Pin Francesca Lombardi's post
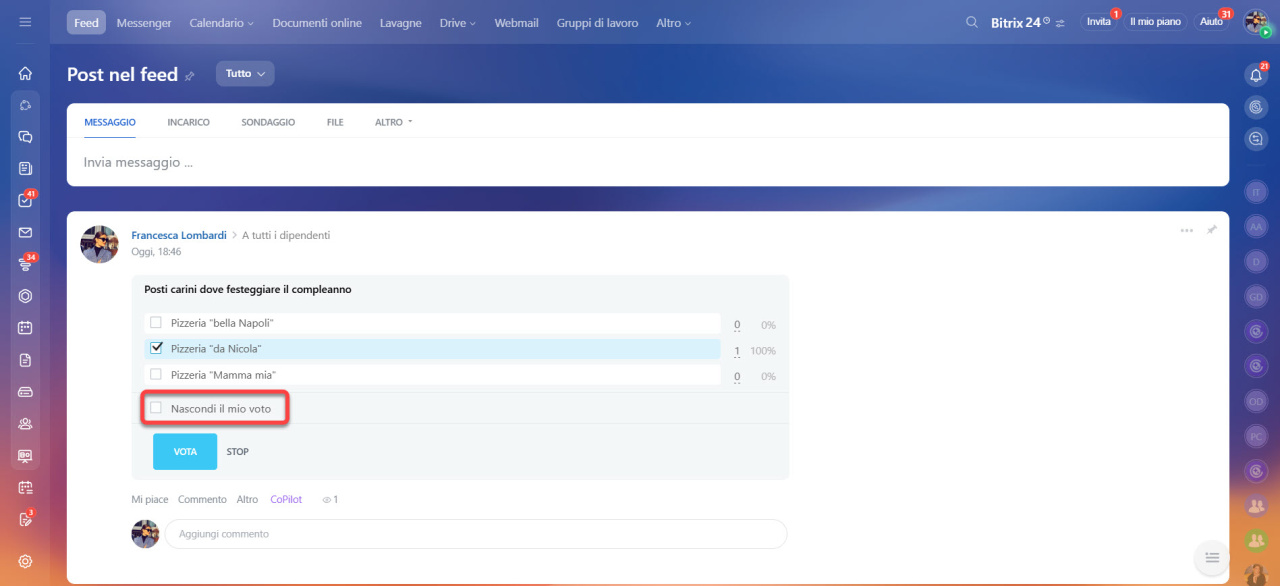1280x586 pixels. pyautogui.click(x=1211, y=230)
